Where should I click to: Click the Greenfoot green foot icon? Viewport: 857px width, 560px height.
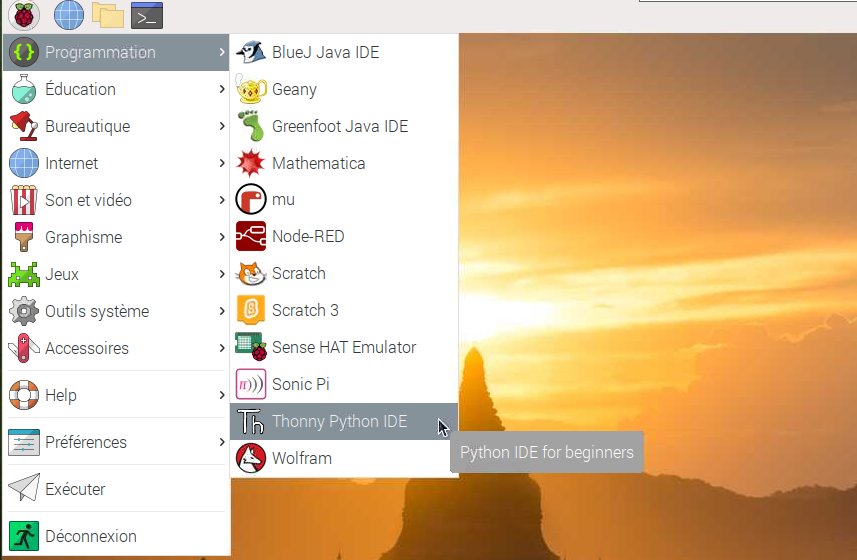coord(250,126)
